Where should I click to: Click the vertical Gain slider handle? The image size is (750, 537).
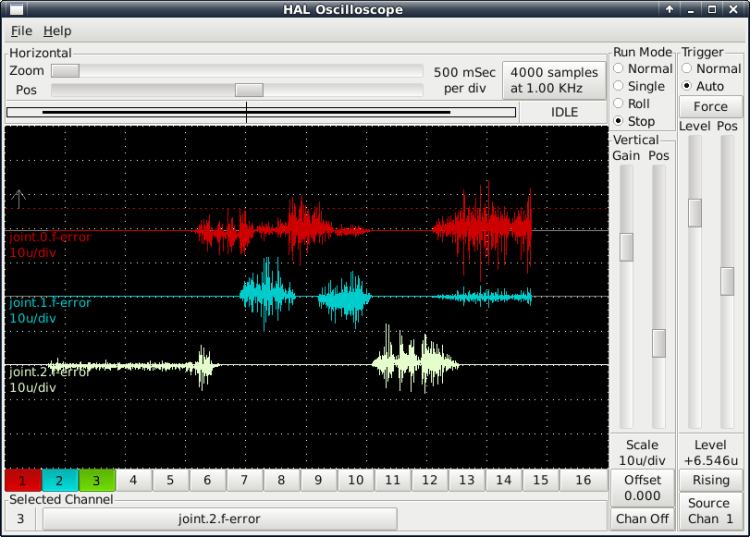tap(626, 246)
